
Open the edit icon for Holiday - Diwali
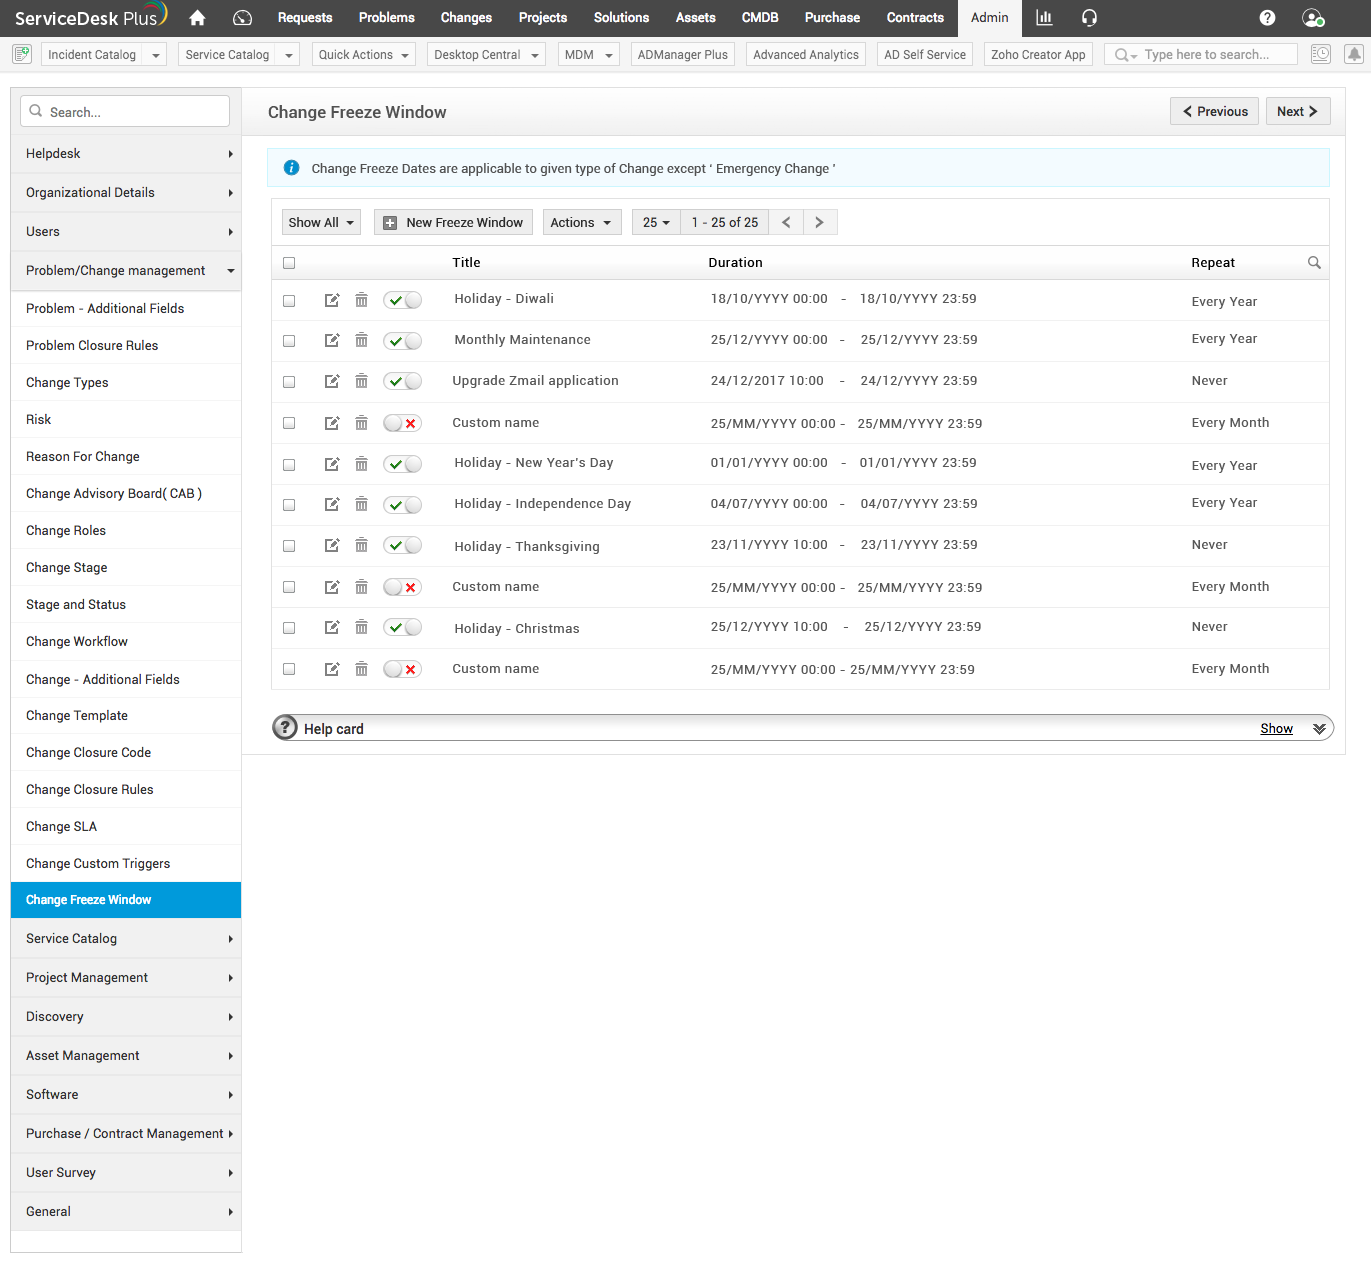tap(332, 299)
